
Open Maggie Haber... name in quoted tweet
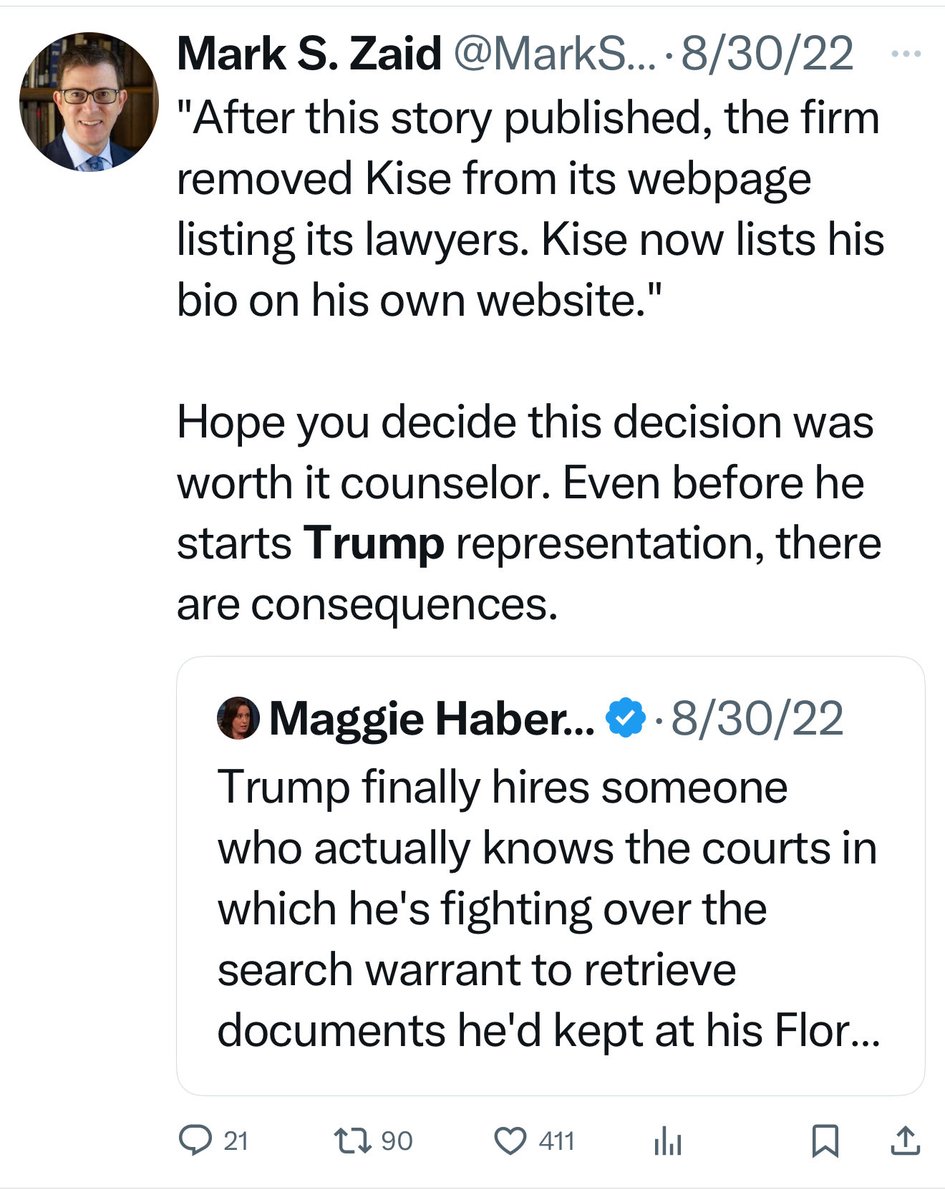[432, 718]
